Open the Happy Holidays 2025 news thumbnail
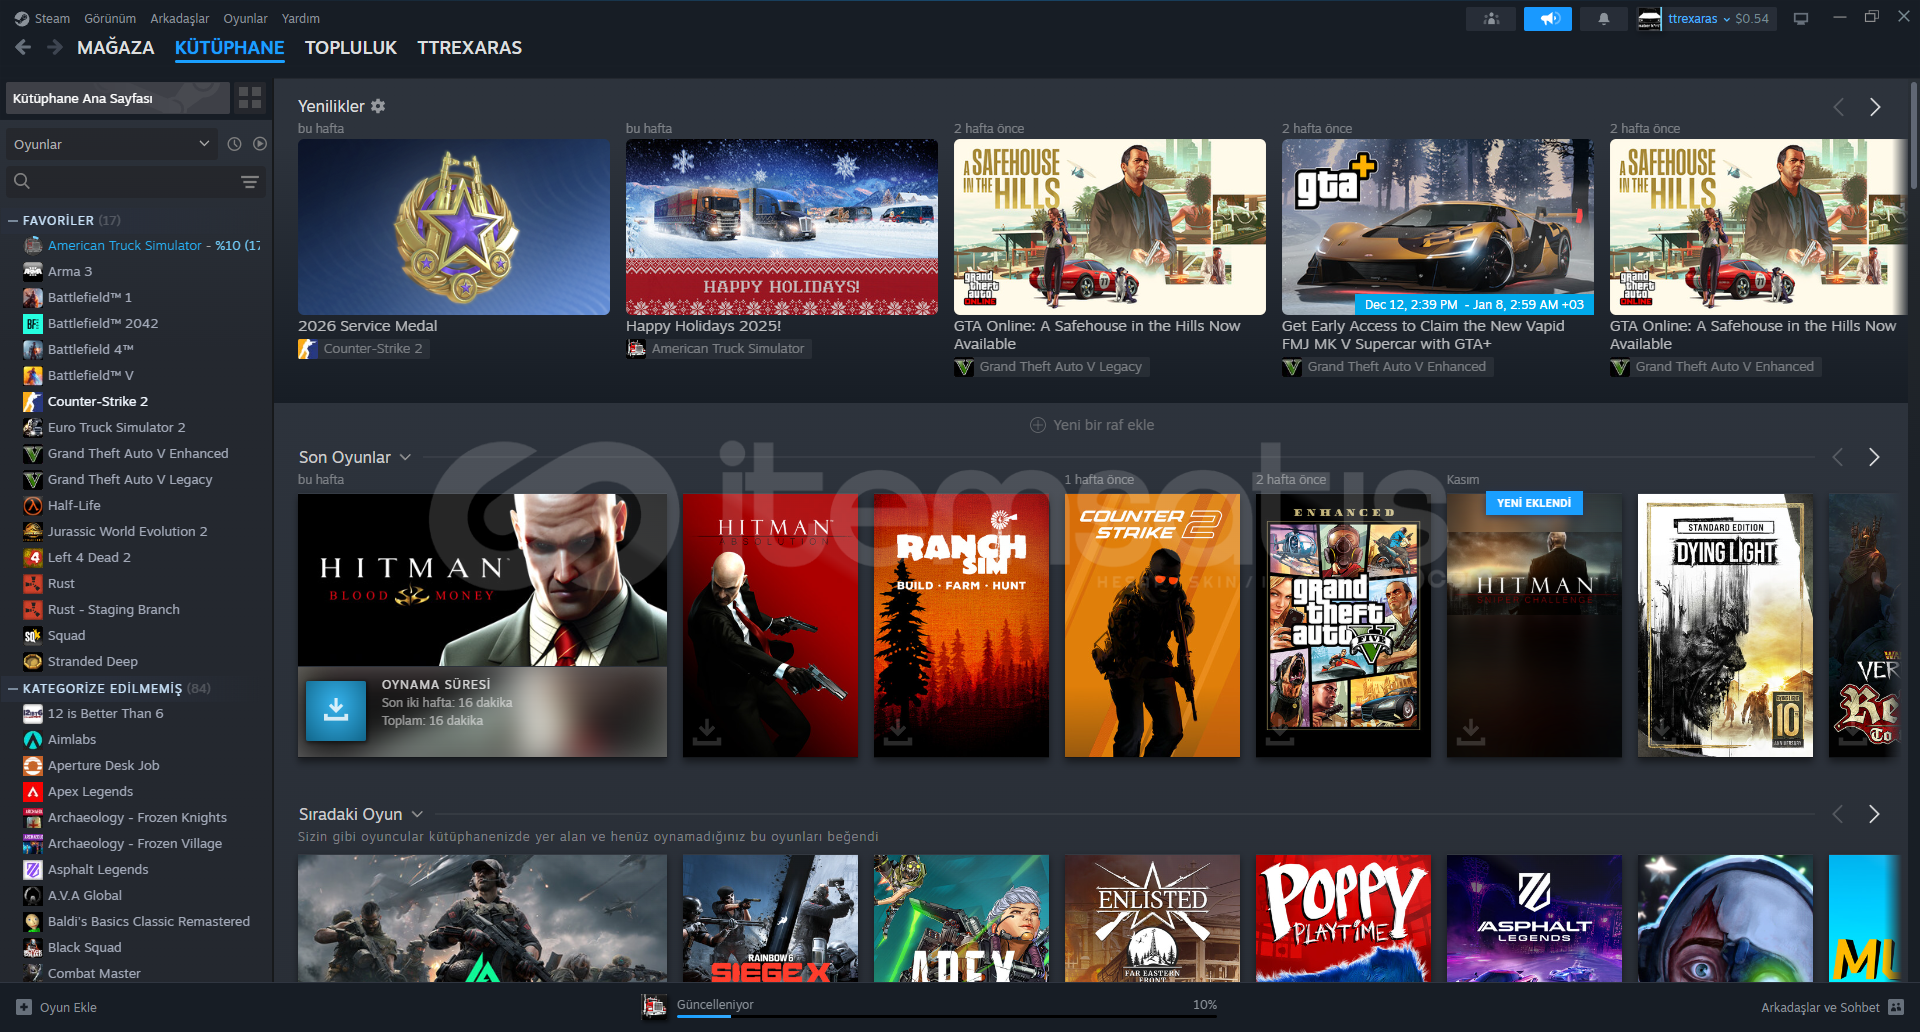Screen dimensions: 1920x1032 (782, 227)
